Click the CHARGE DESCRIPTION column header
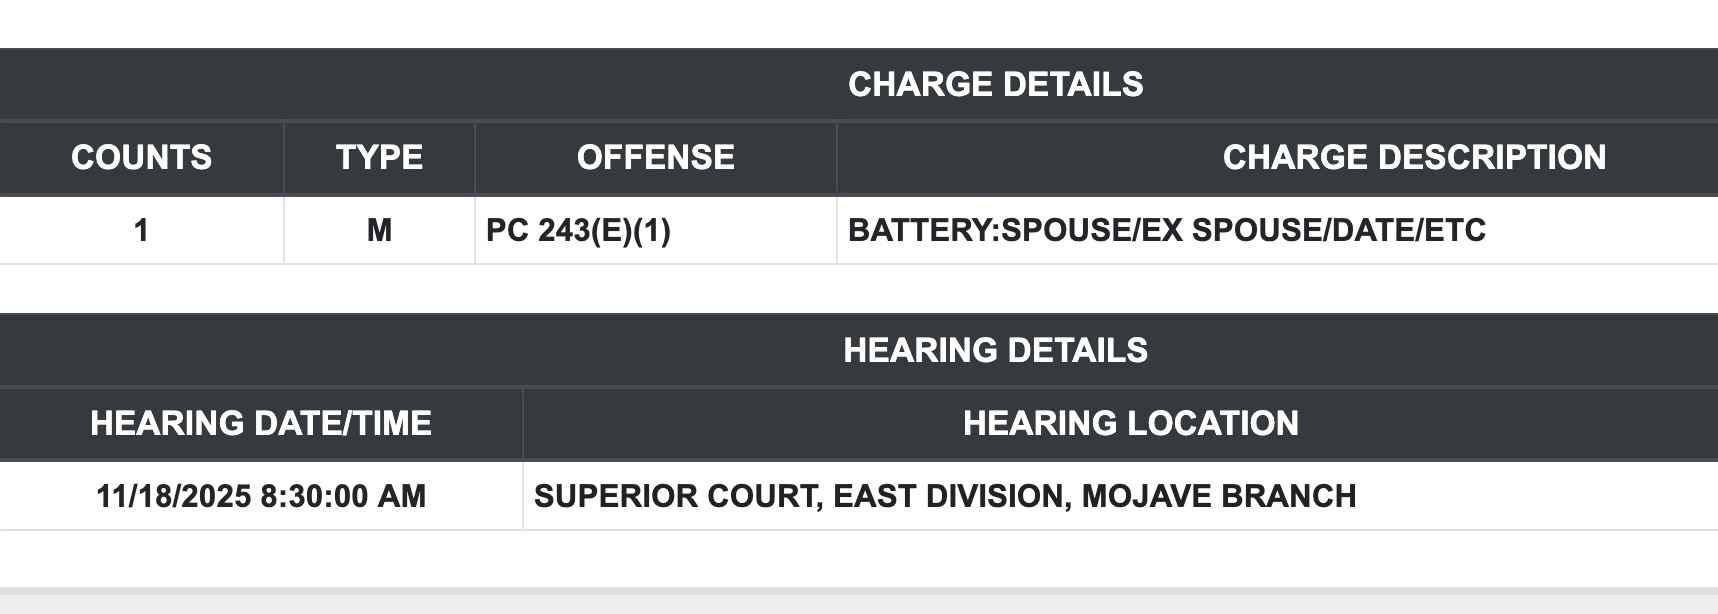Screen dimensions: 1718x614 pyautogui.click(x=1414, y=158)
